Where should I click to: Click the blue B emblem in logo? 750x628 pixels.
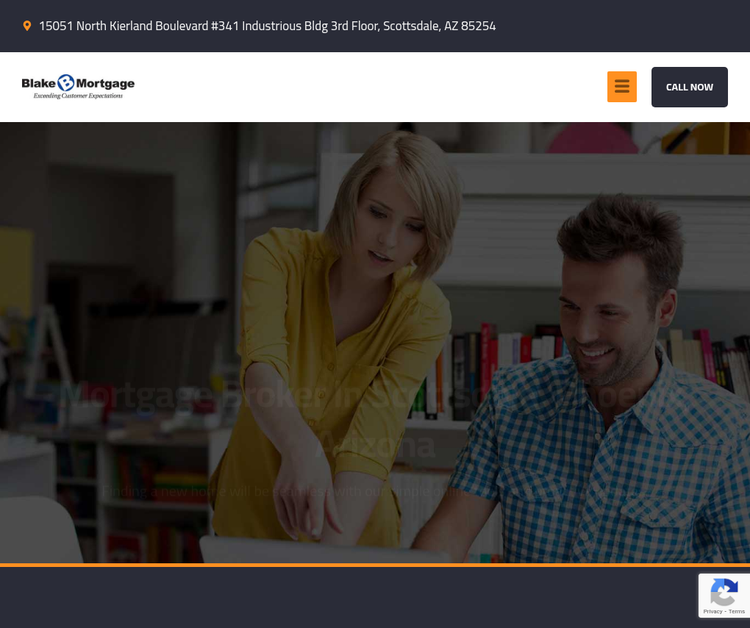click(x=66, y=83)
